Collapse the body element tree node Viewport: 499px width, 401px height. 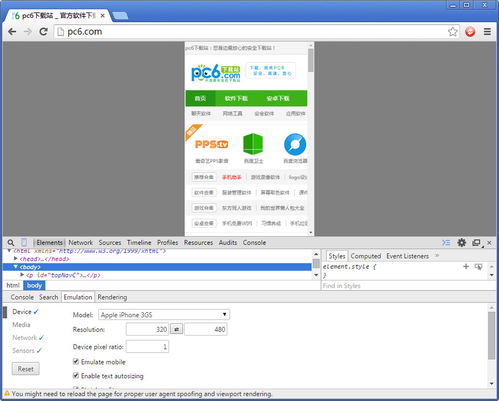pyautogui.click(x=15, y=267)
